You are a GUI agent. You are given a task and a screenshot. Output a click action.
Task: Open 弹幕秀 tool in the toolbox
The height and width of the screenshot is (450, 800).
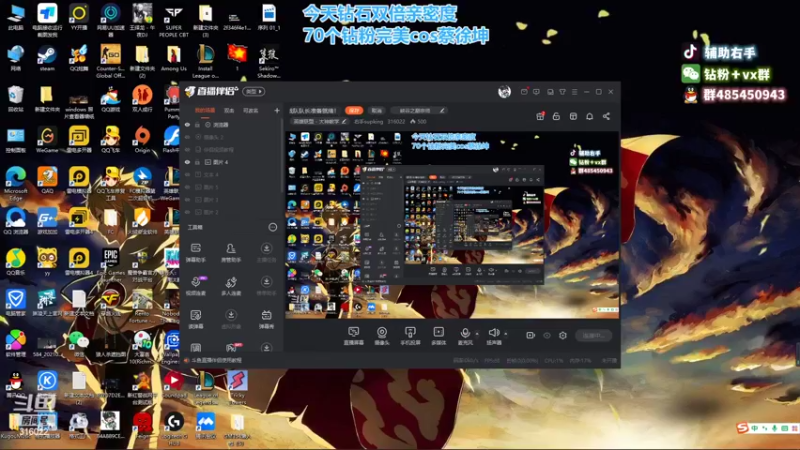[266, 319]
